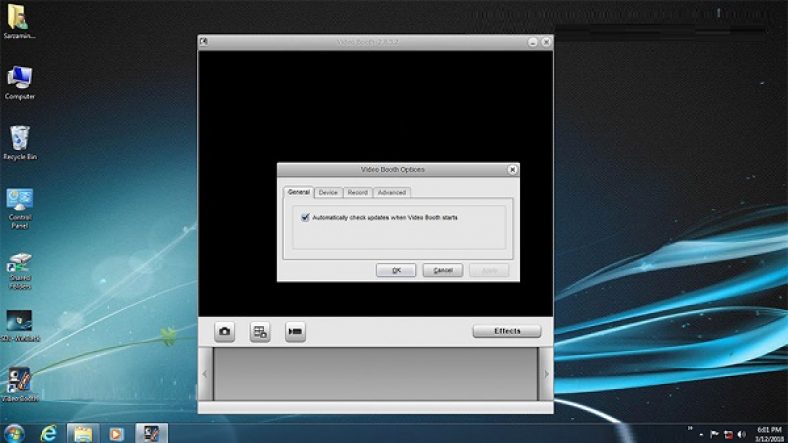Viewport: 788px width, 443px height.
Task: Select the Control Panel desktop icon
Action: click(20, 208)
